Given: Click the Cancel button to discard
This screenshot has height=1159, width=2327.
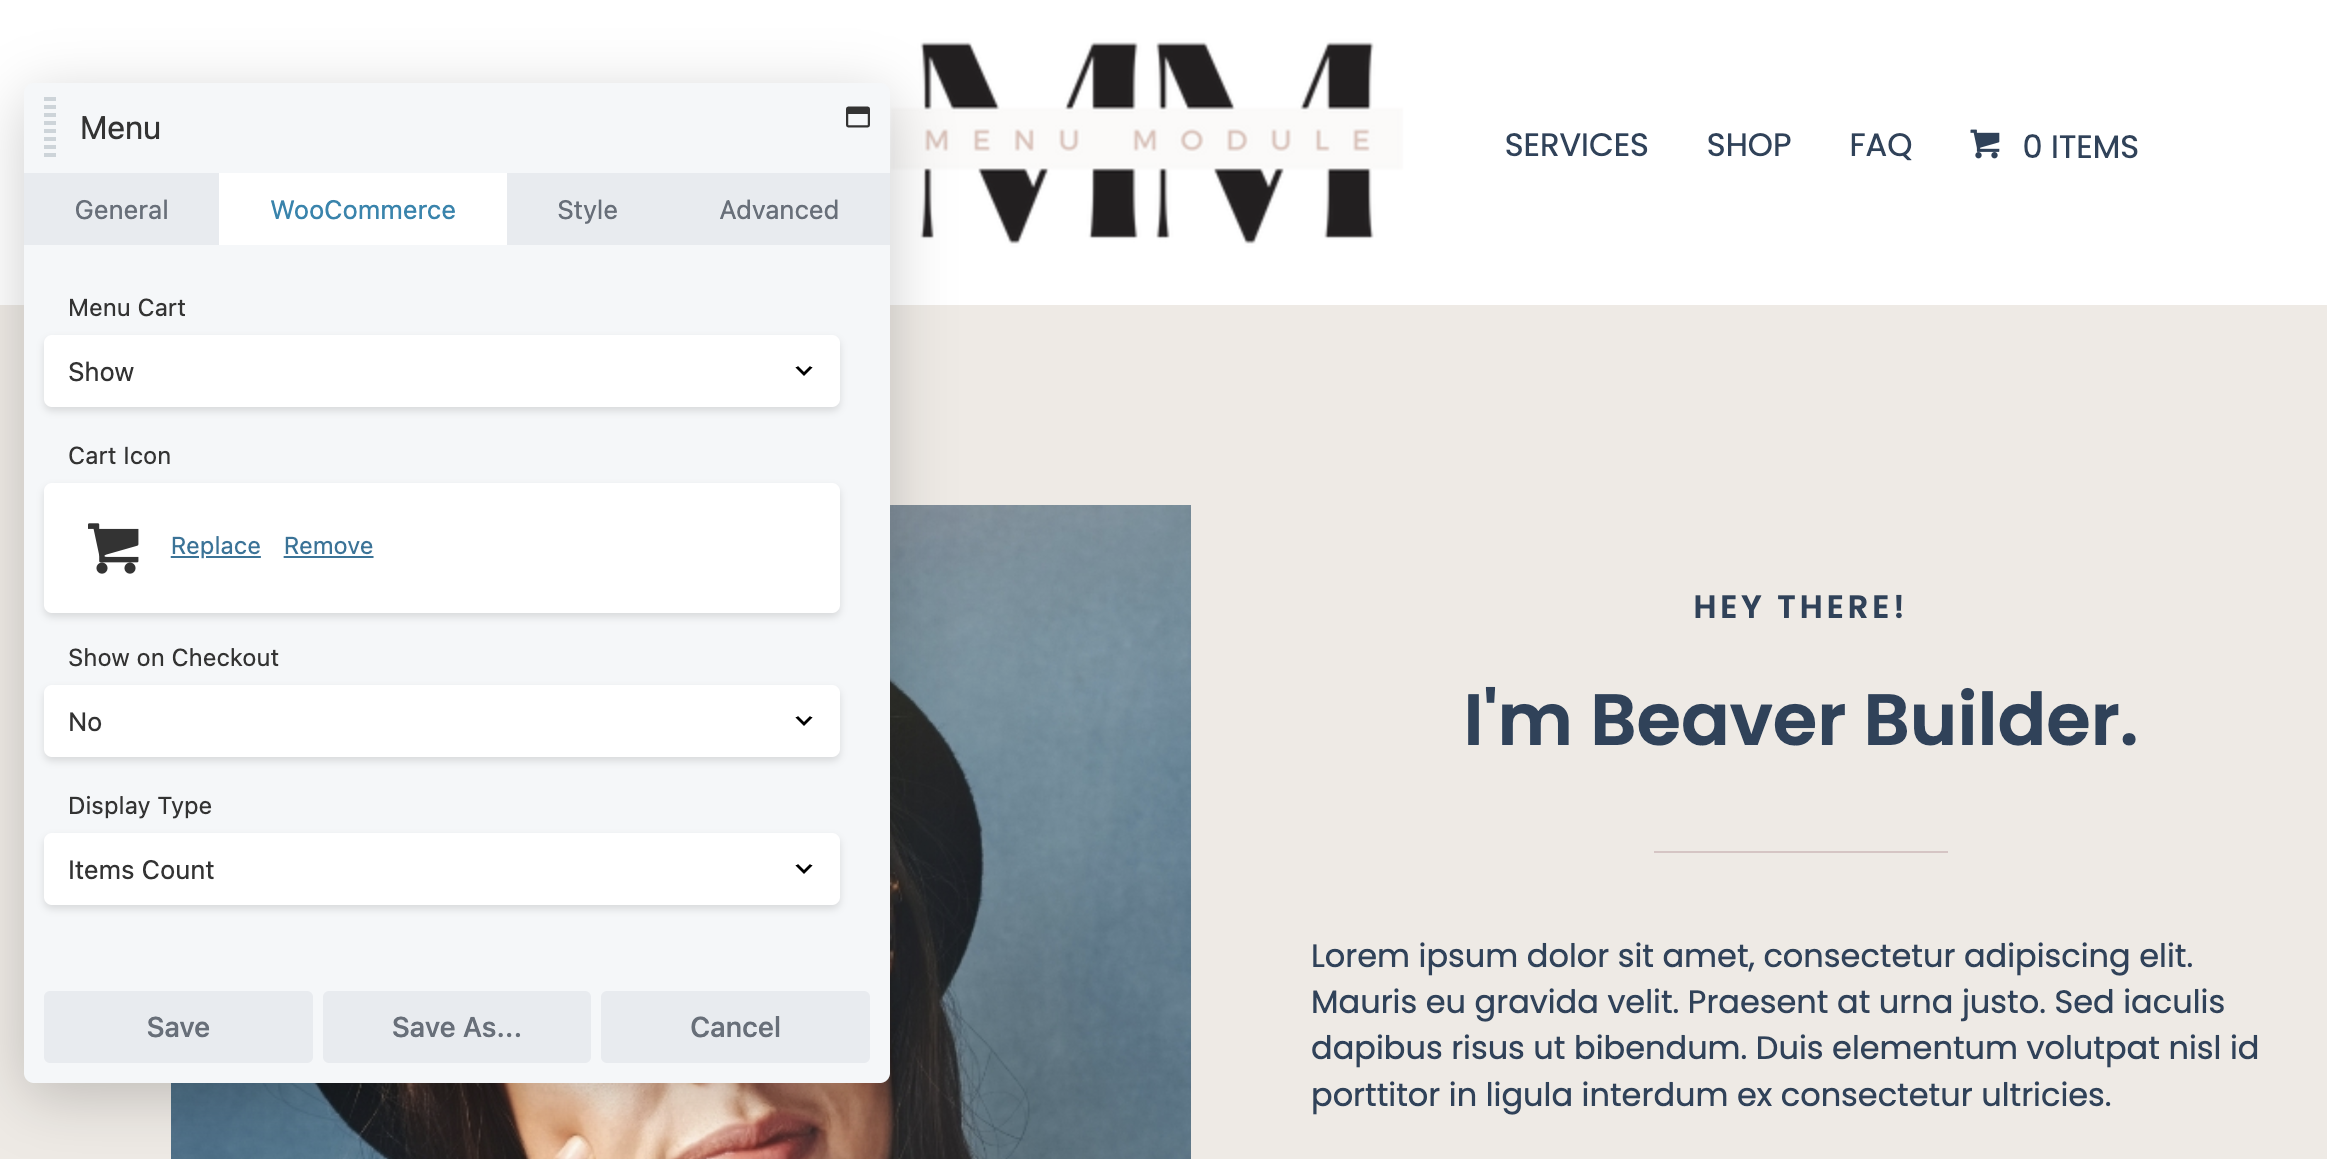Looking at the screenshot, I should pos(735,1025).
